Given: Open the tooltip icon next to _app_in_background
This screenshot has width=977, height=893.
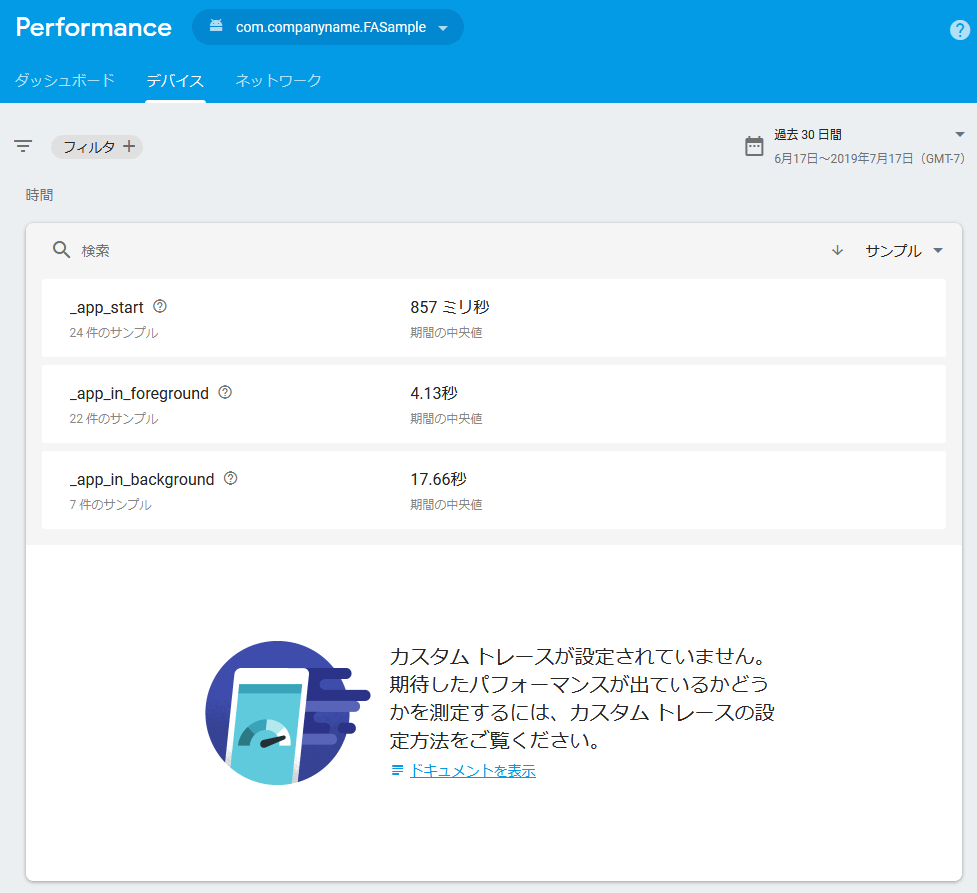Looking at the screenshot, I should tap(230, 479).
